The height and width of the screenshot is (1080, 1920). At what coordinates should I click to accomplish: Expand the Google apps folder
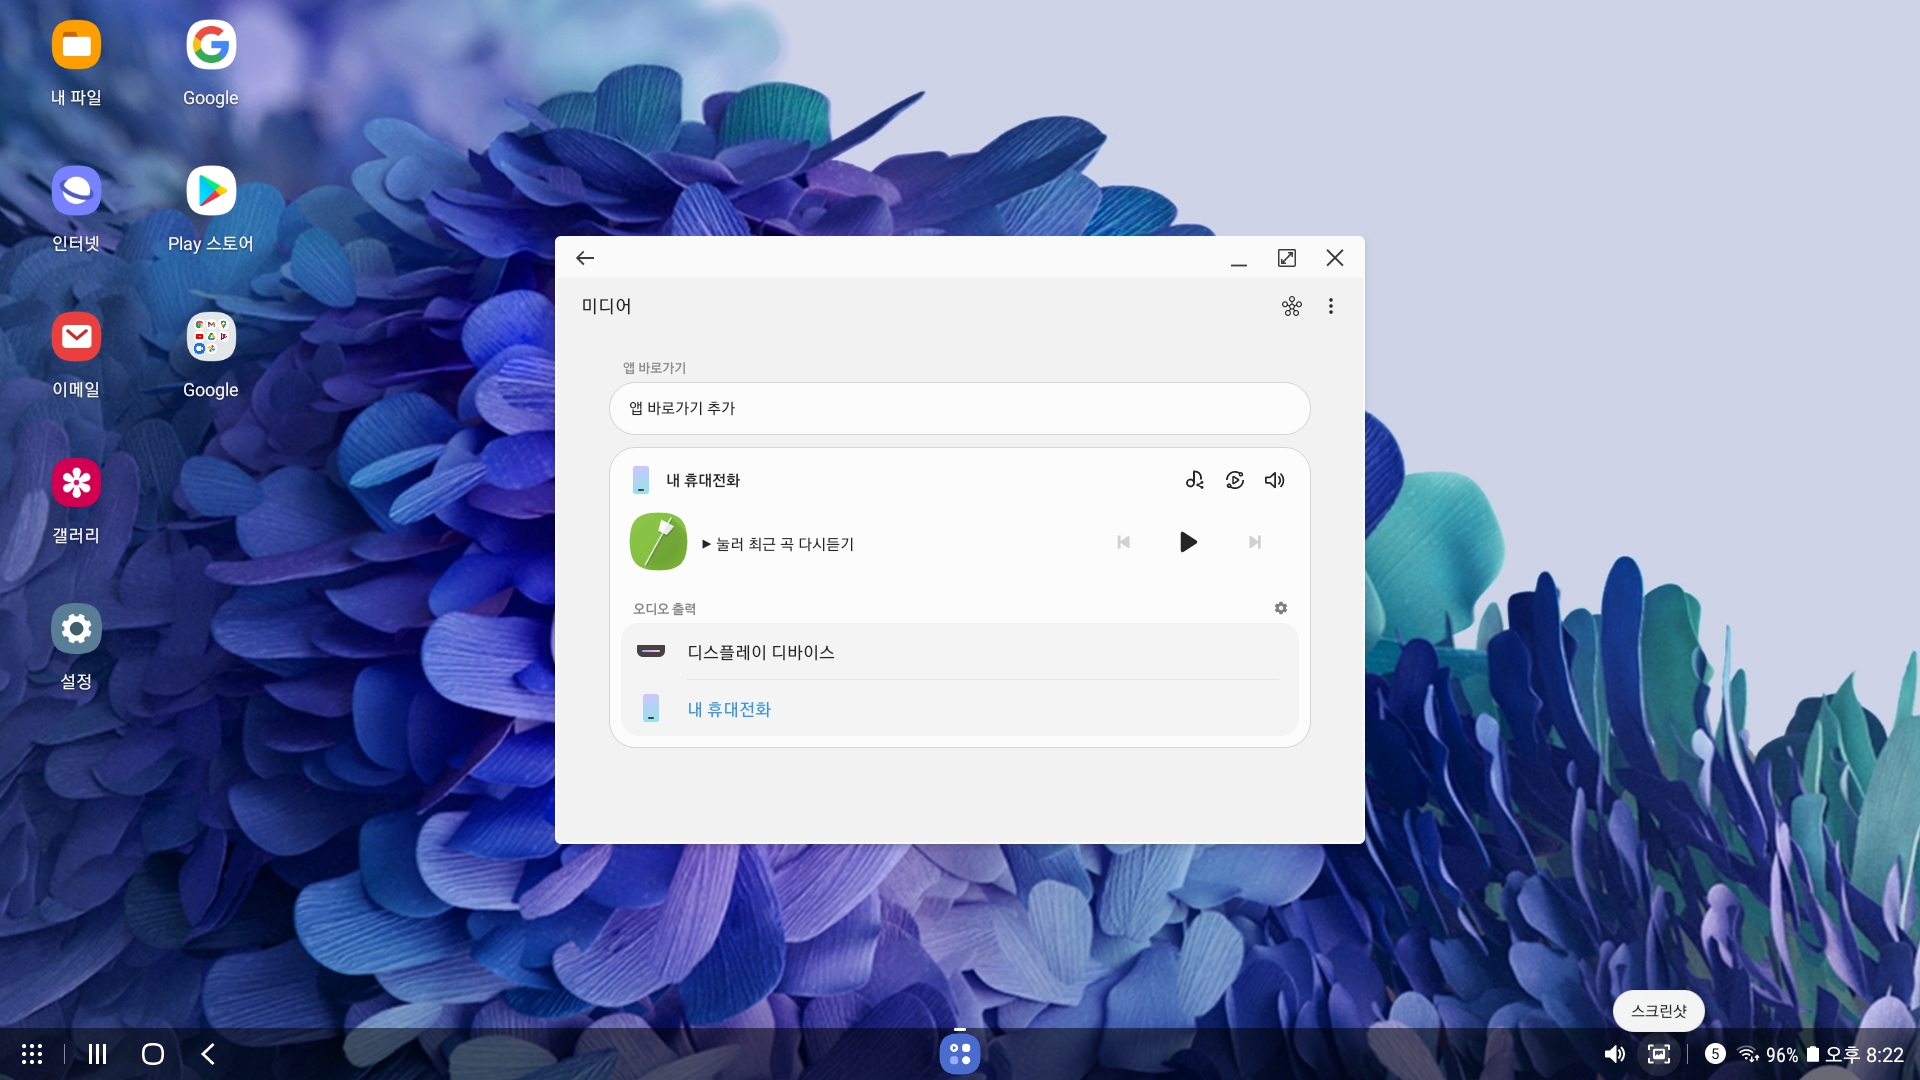click(x=211, y=337)
